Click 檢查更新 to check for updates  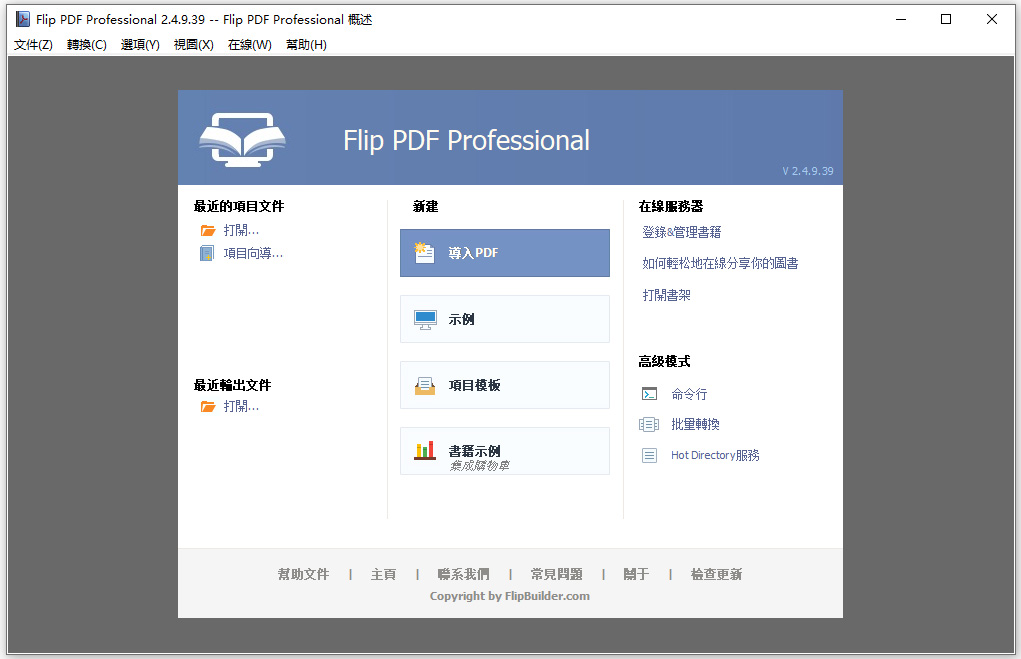716,574
